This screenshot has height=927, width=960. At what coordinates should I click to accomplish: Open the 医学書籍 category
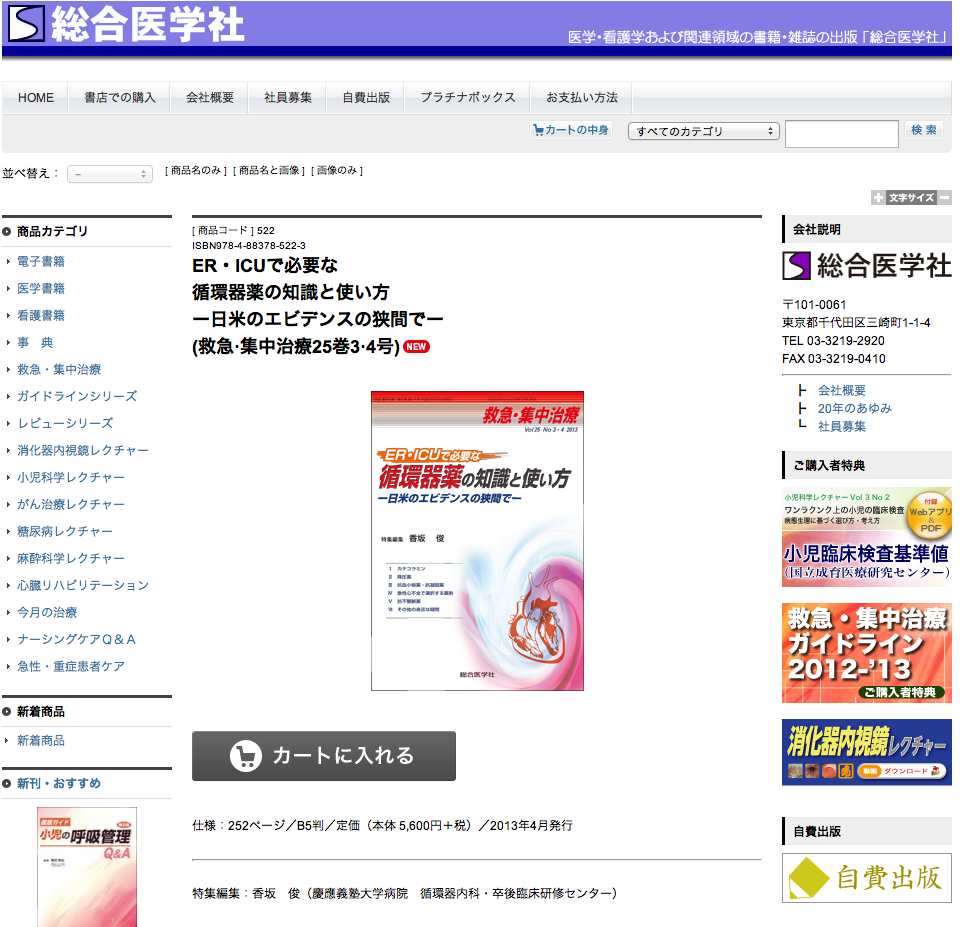[x=41, y=288]
